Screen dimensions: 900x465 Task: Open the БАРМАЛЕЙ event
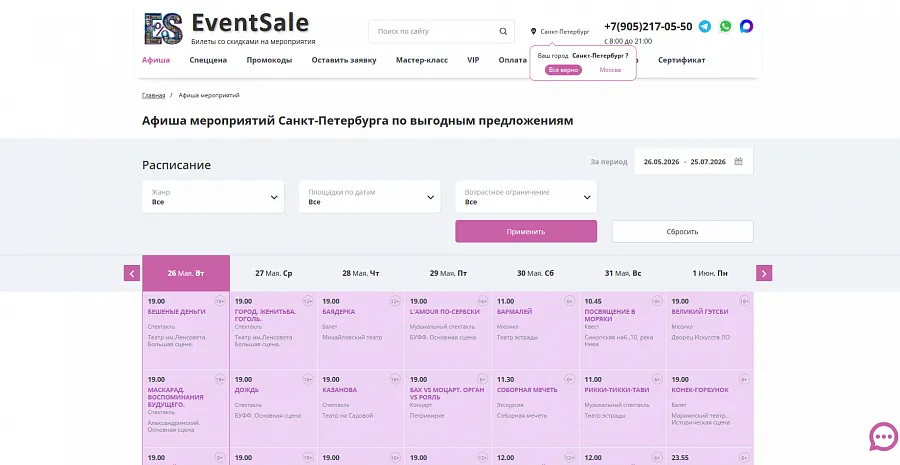click(x=514, y=312)
